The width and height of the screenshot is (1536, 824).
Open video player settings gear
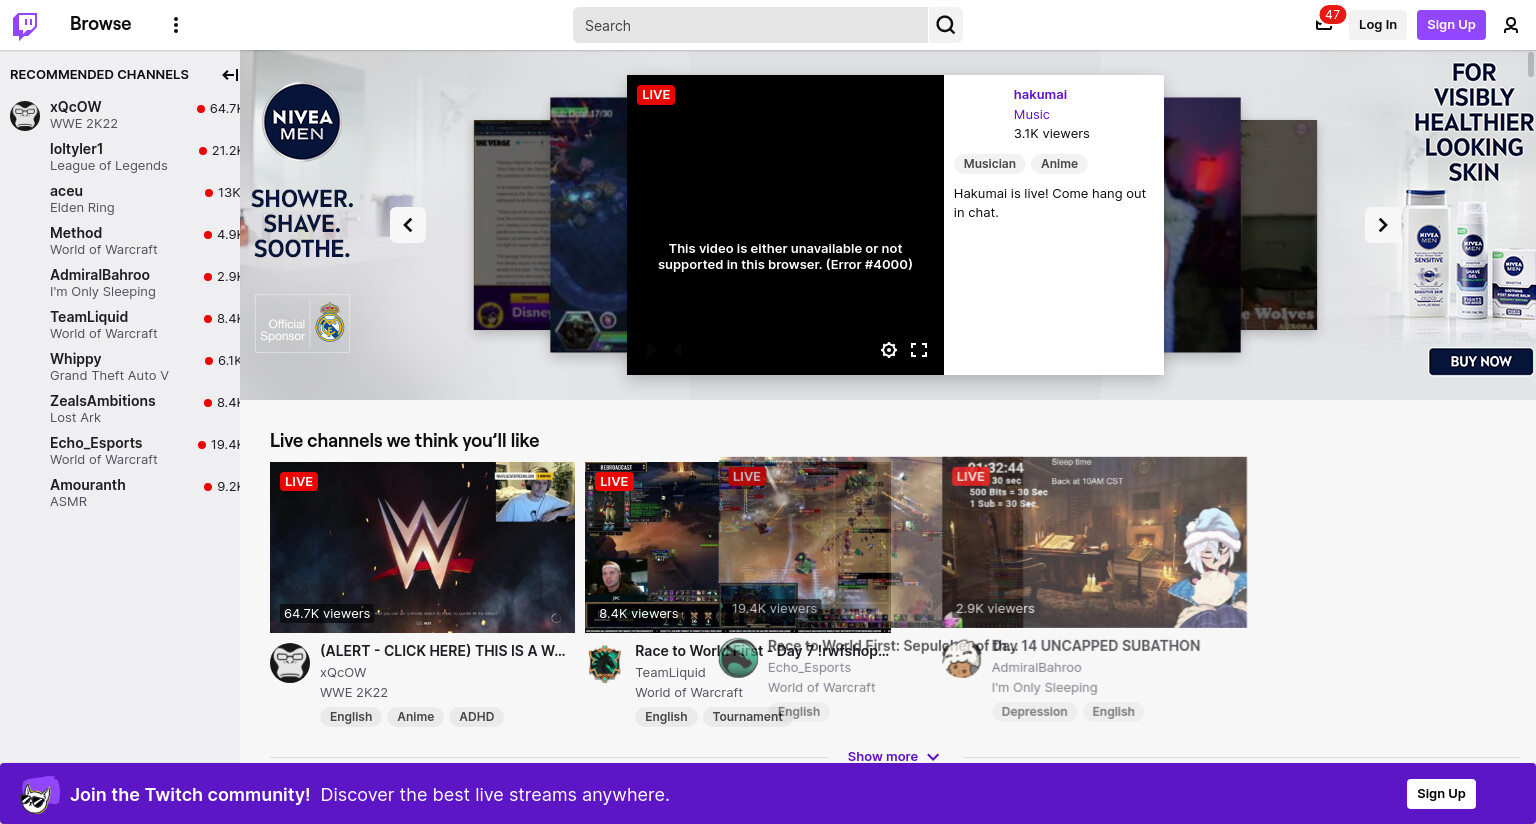tap(889, 350)
